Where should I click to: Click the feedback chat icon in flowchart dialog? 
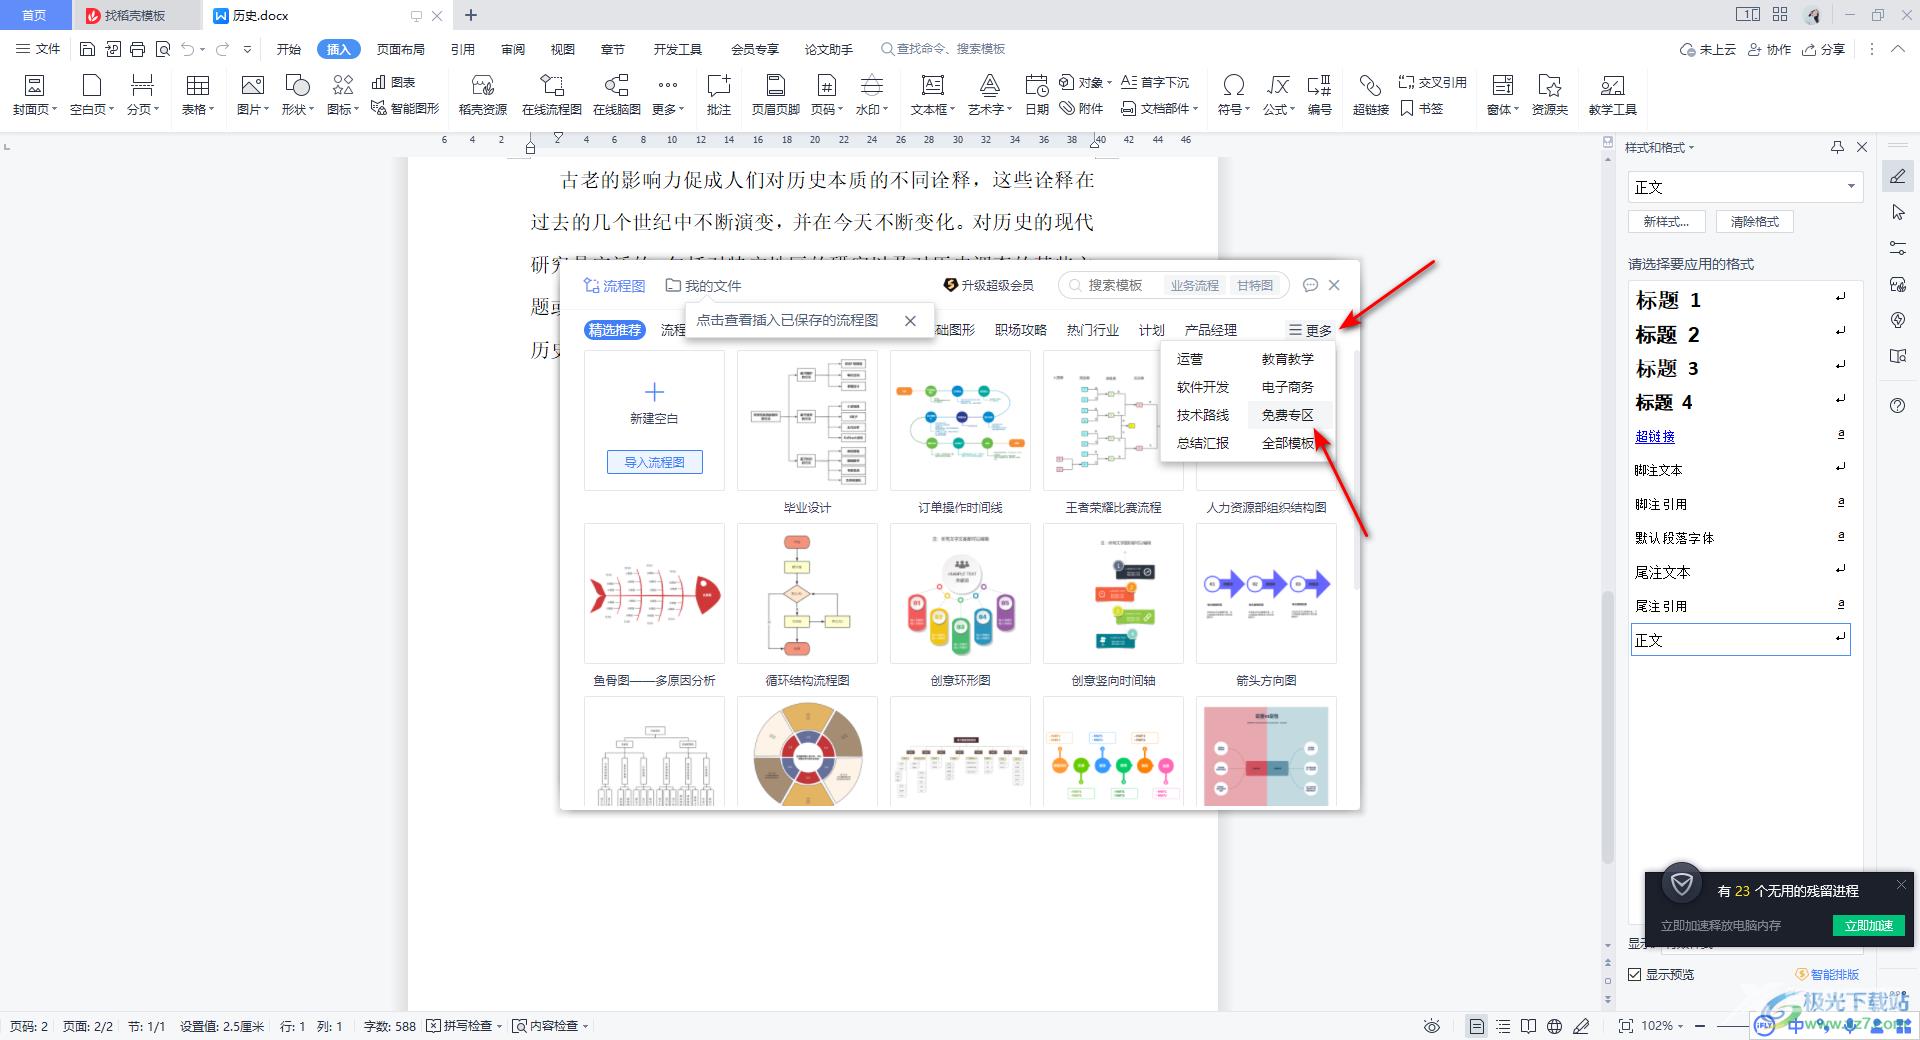[x=1310, y=285]
